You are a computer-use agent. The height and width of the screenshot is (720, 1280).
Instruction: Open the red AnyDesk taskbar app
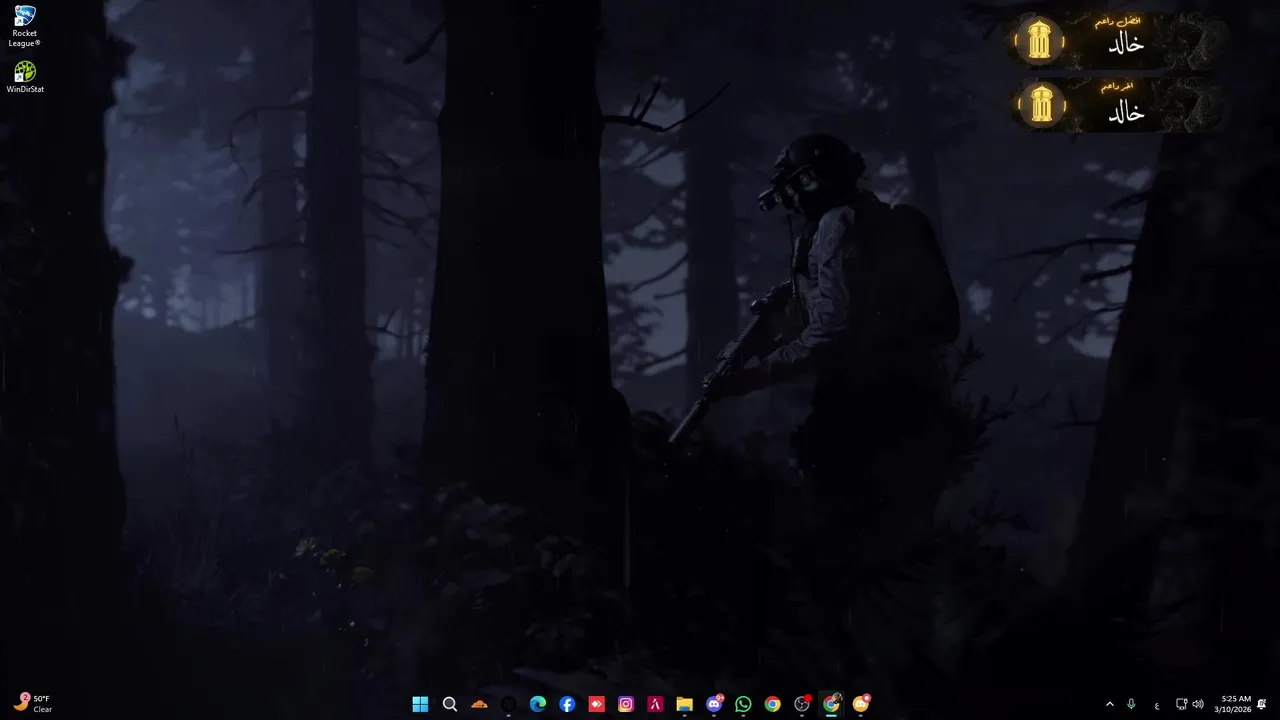pyautogui.click(x=596, y=704)
